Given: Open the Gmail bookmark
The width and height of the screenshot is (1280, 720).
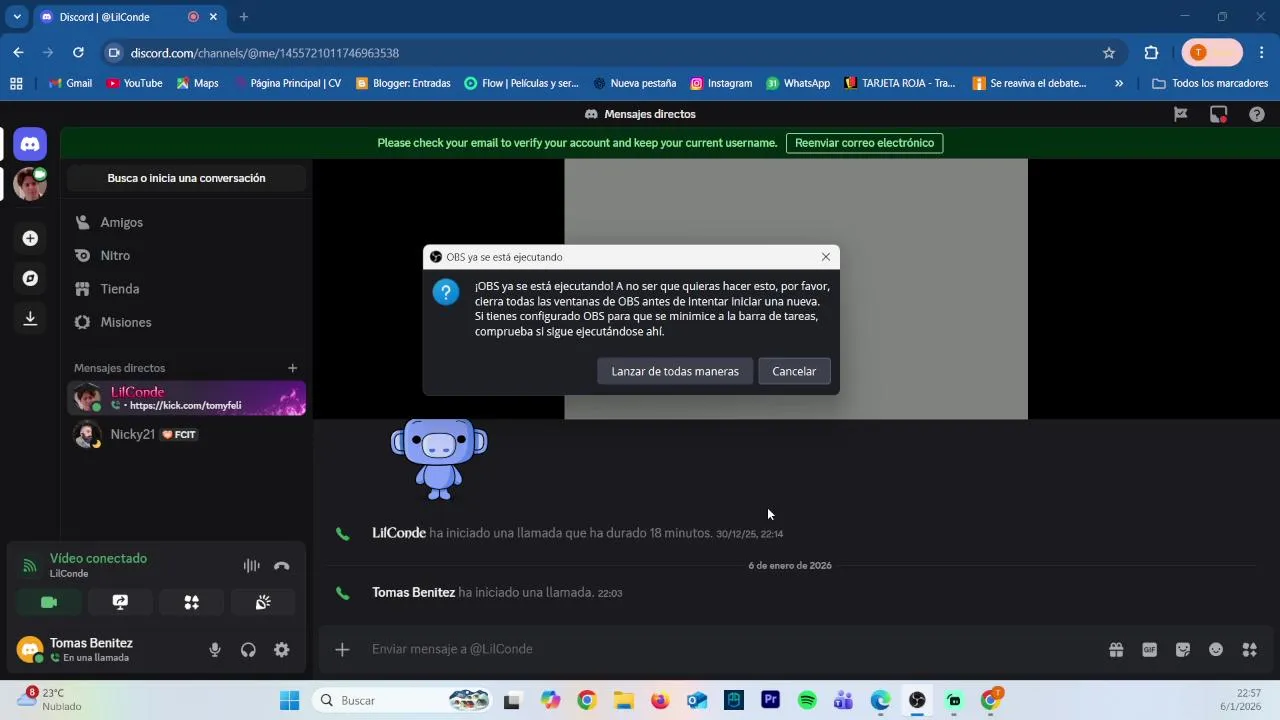Looking at the screenshot, I should [x=70, y=83].
